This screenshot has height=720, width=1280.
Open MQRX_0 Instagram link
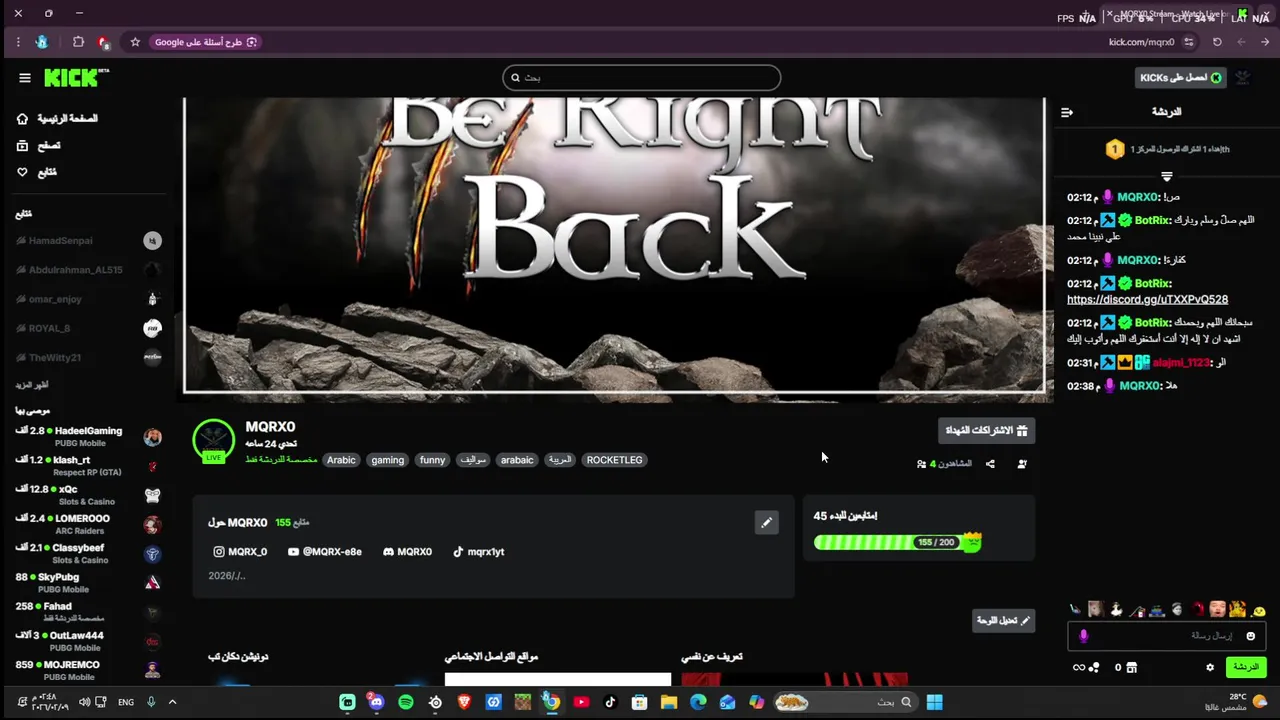coord(240,552)
